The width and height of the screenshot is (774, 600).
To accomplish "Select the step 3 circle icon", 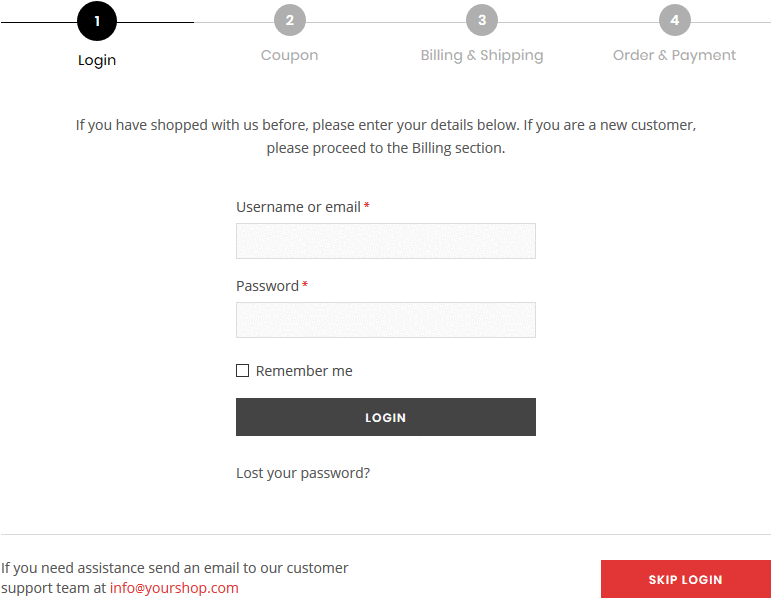I will (x=482, y=20).
